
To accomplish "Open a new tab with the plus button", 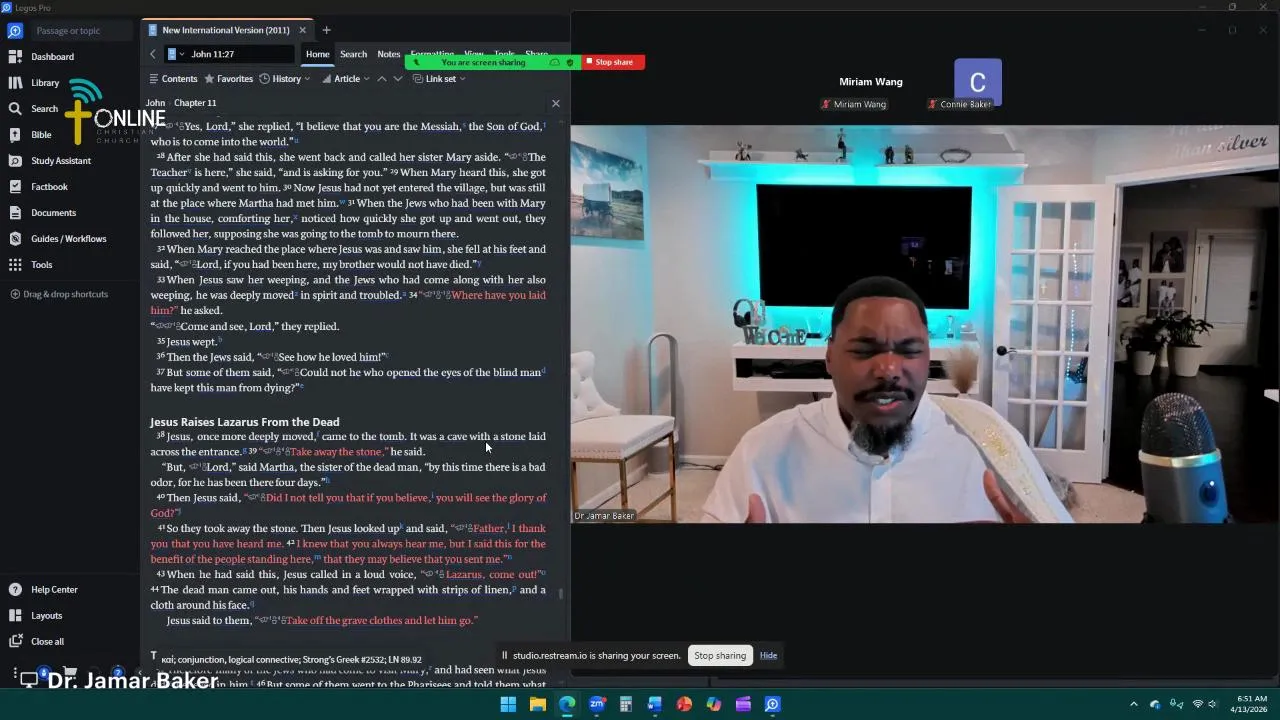I will coord(326,30).
